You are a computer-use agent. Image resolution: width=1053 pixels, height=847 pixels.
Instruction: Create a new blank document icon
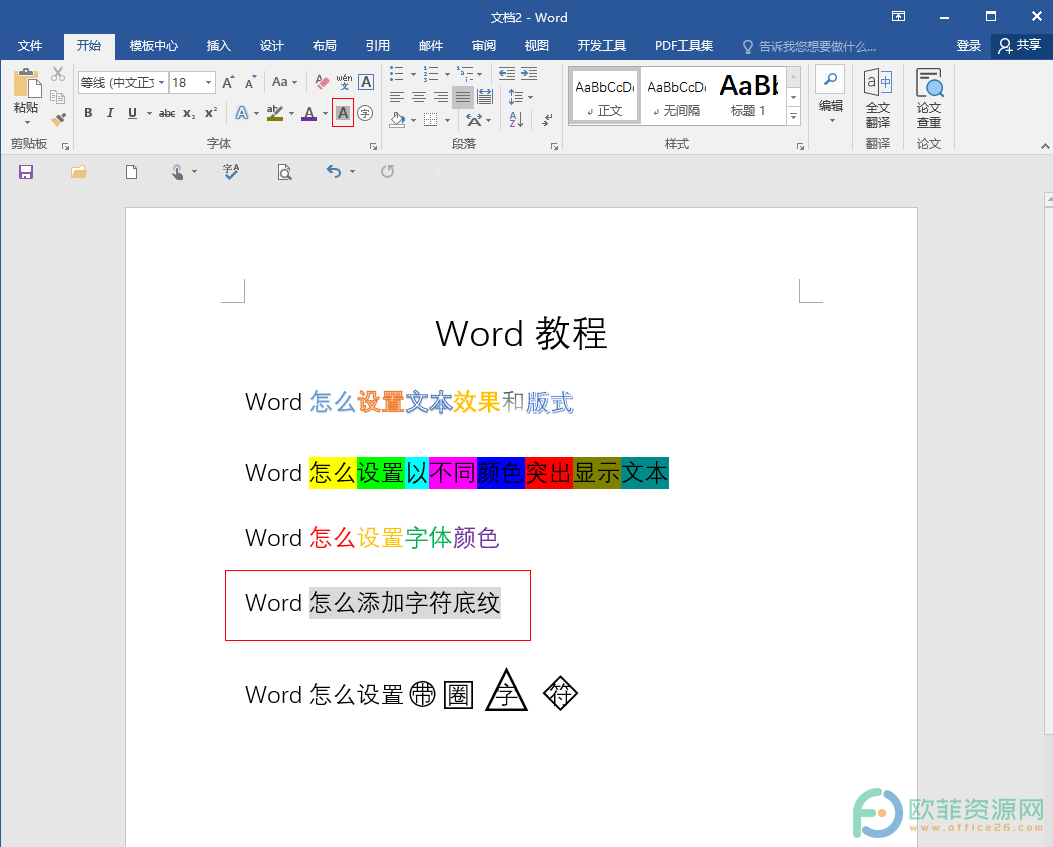[x=132, y=173]
